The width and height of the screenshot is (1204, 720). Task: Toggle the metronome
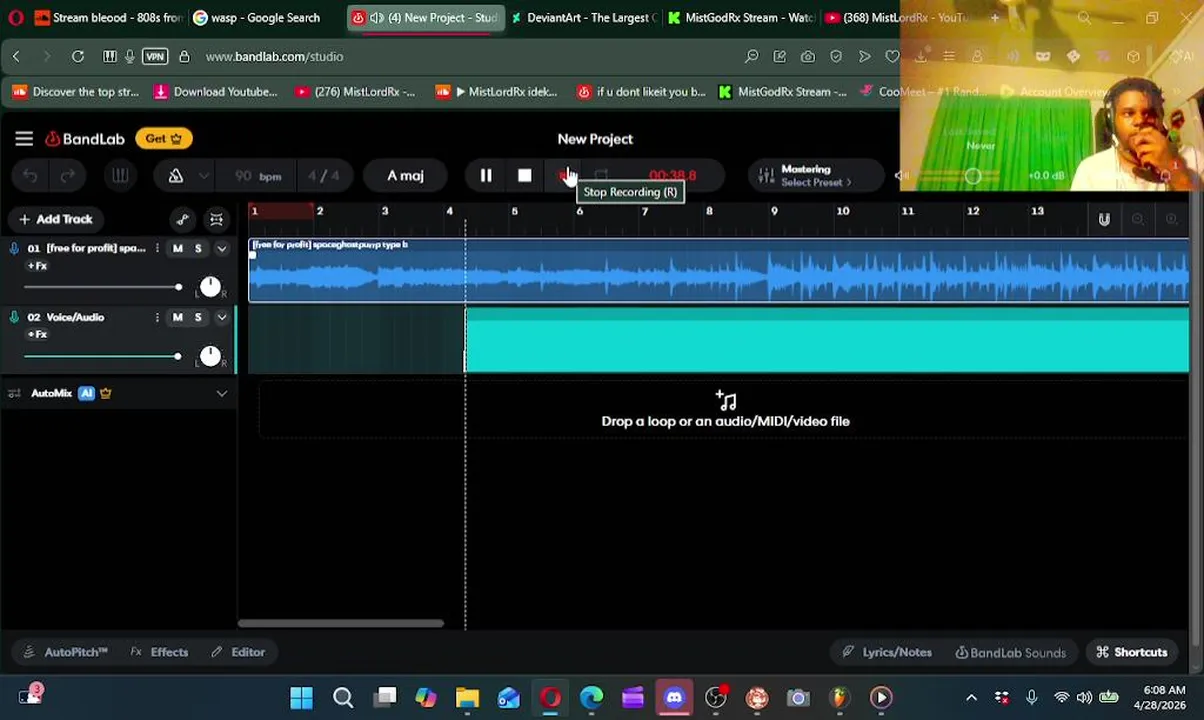click(175, 176)
